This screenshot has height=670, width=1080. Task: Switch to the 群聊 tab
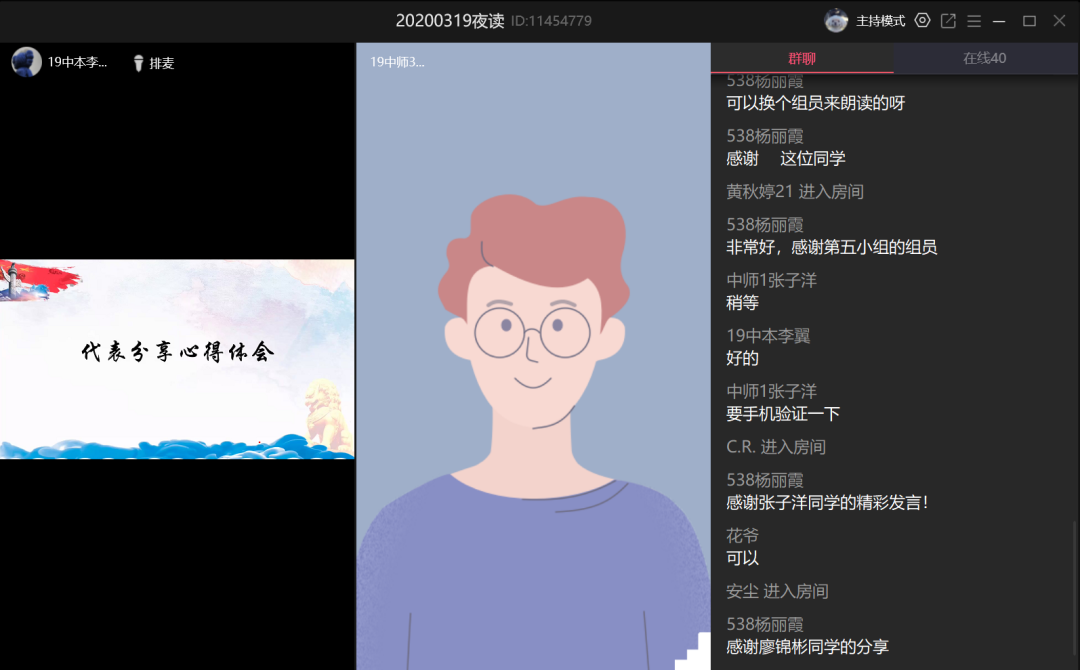[802, 58]
